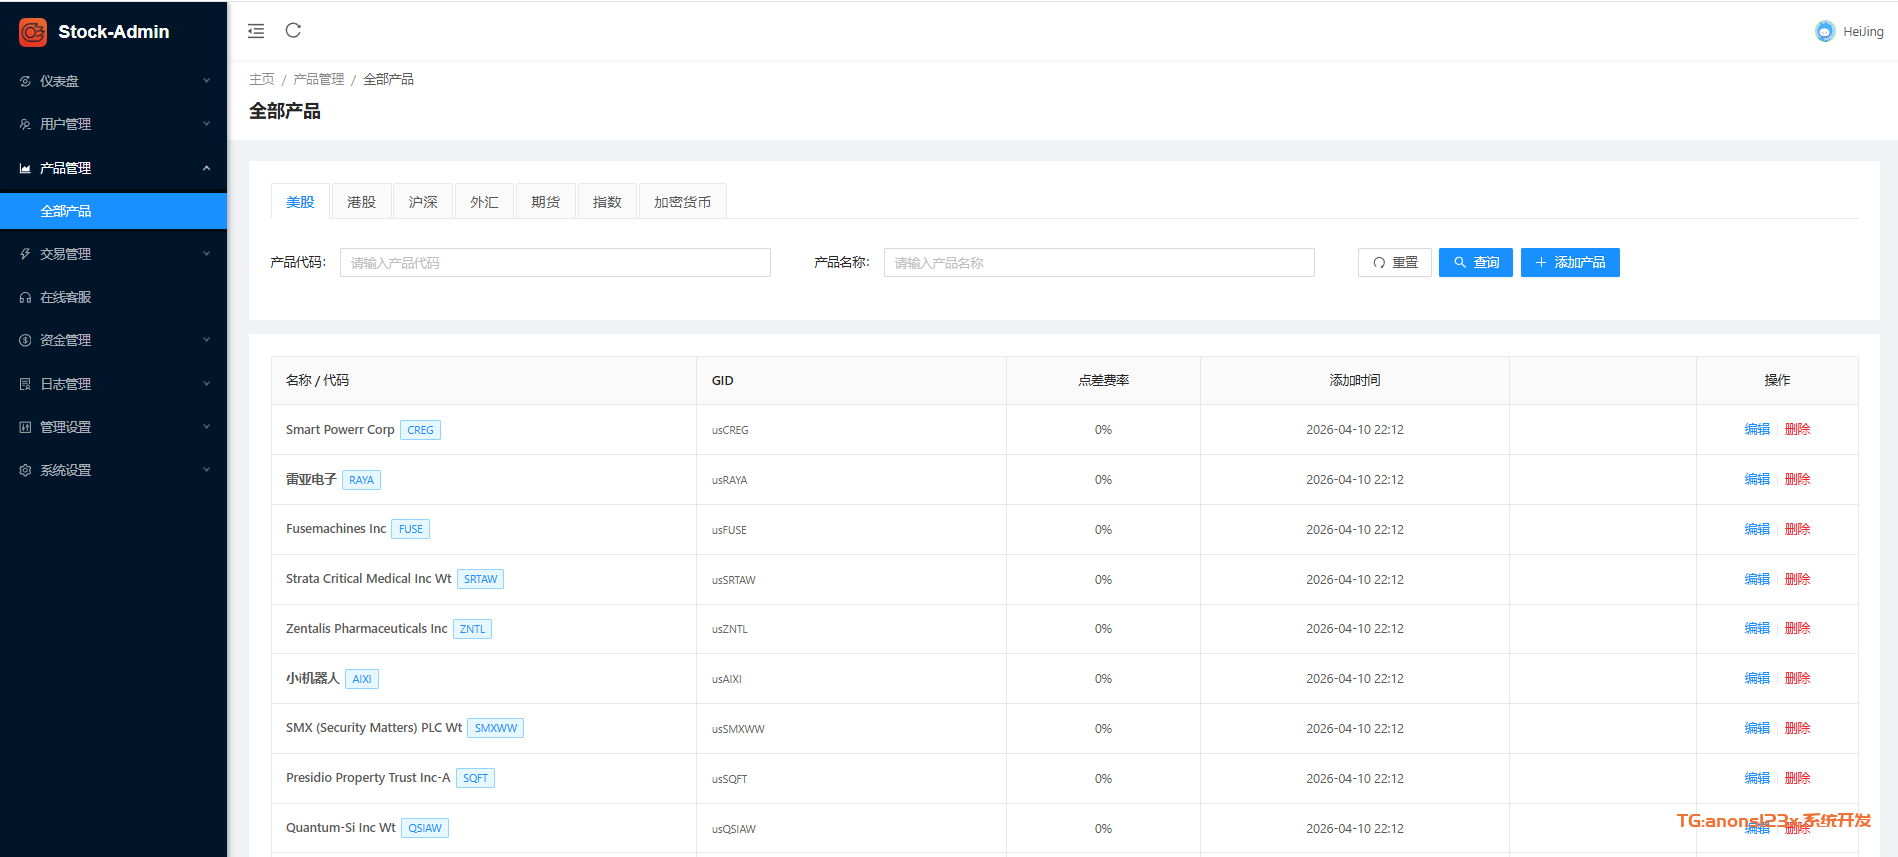The image size is (1898, 857).
Task: Click the 添加产品 button
Action: tap(1569, 262)
